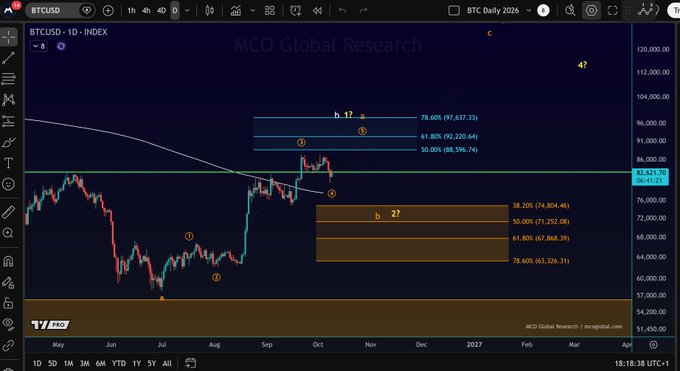Hide all drawings with eye icon
Screen dimensions: 680x371
coord(9,323)
